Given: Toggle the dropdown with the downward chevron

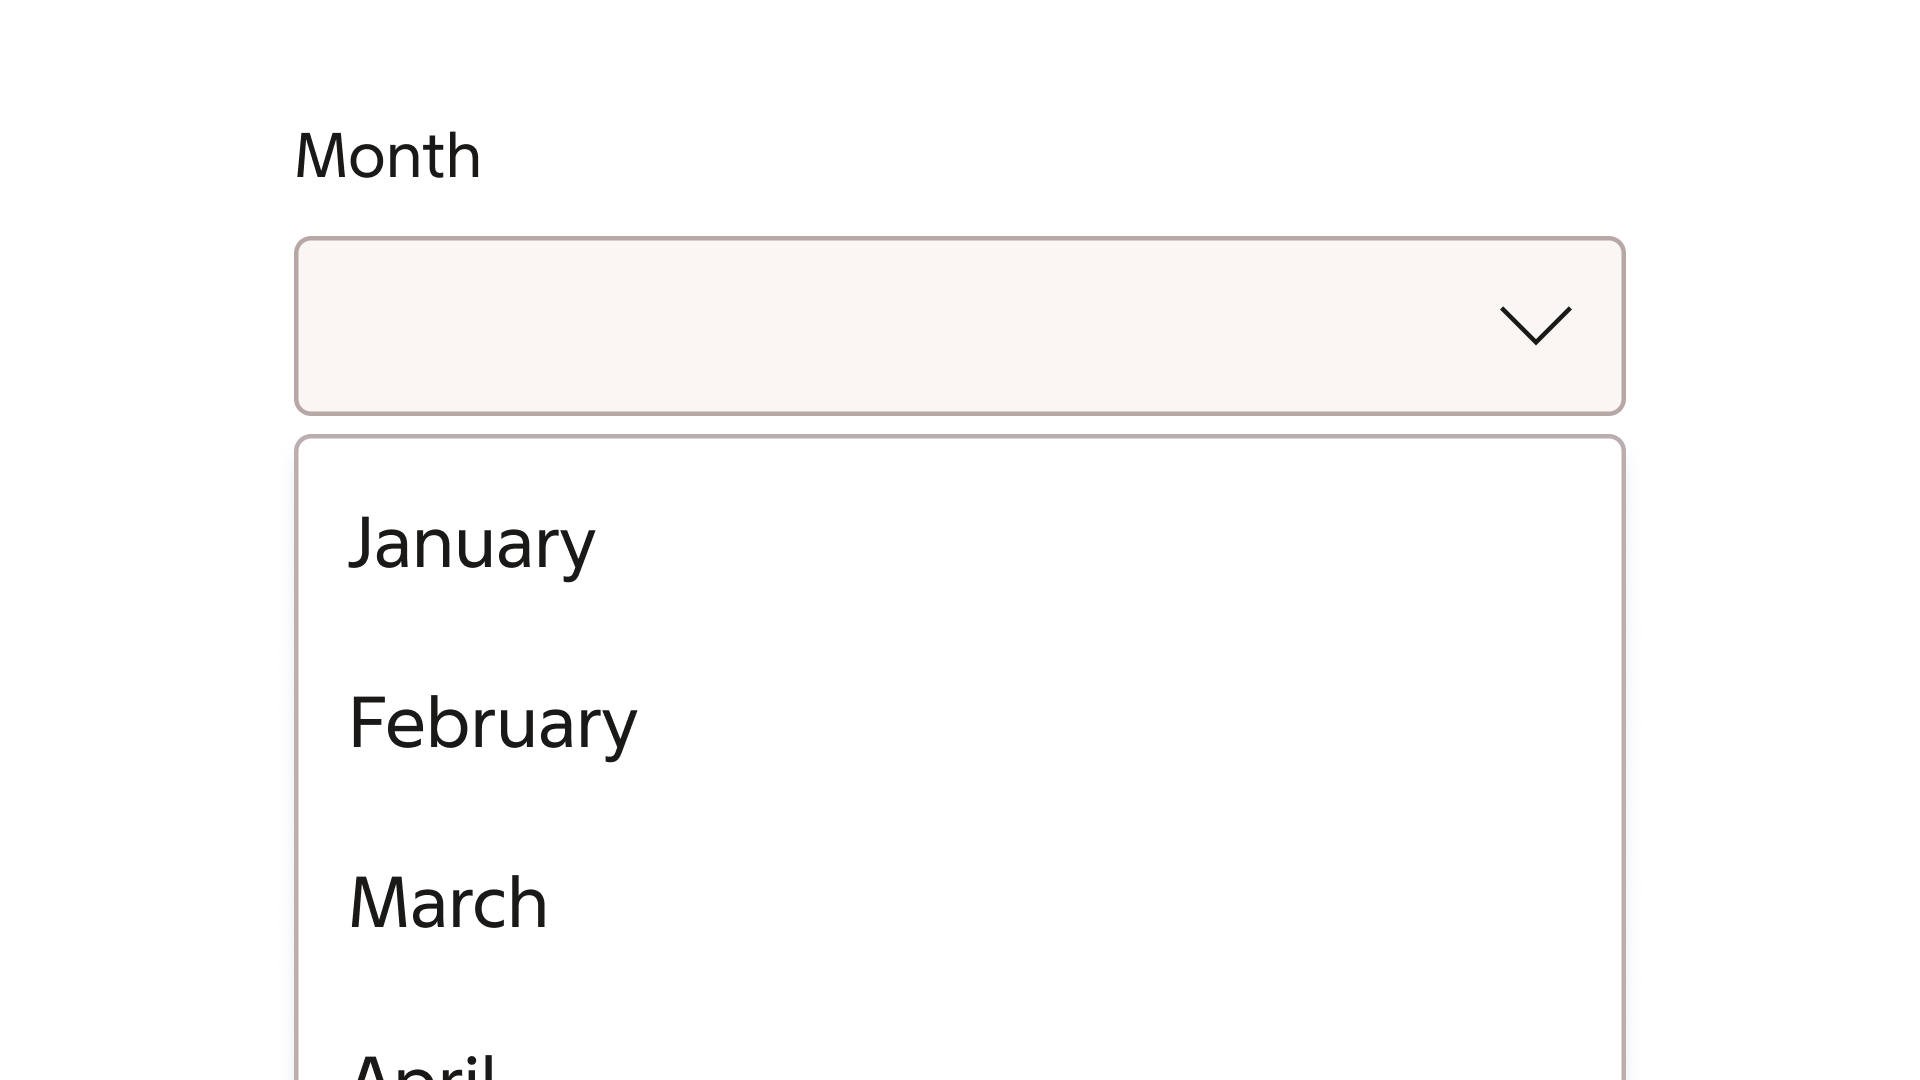Looking at the screenshot, I should (1536, 326).
